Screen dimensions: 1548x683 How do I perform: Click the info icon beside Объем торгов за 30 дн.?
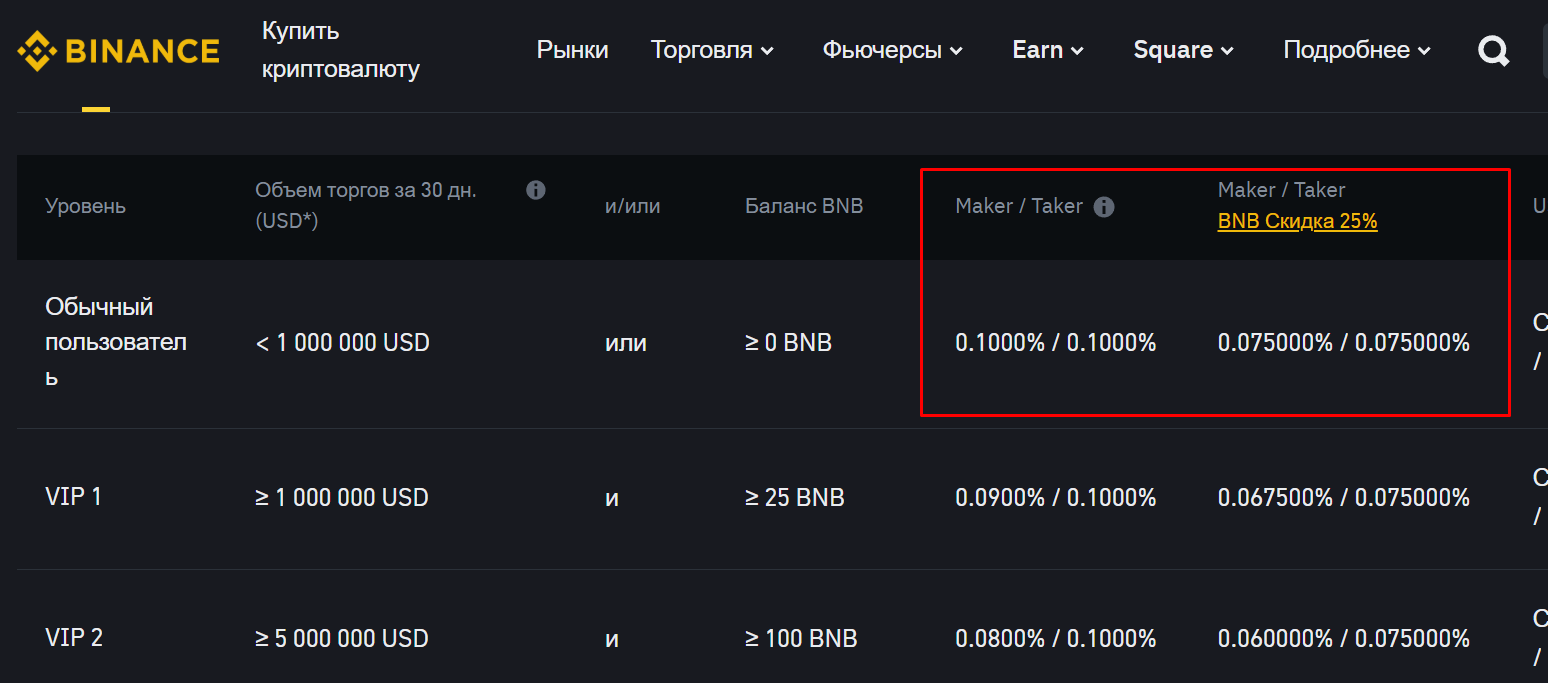point(536,189)
